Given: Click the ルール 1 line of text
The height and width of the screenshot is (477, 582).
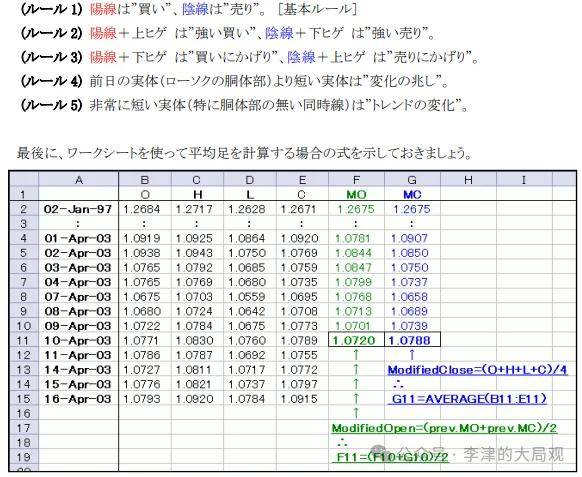Looking at the screenshot, I should pyautogui.click(x=189, y=9).
